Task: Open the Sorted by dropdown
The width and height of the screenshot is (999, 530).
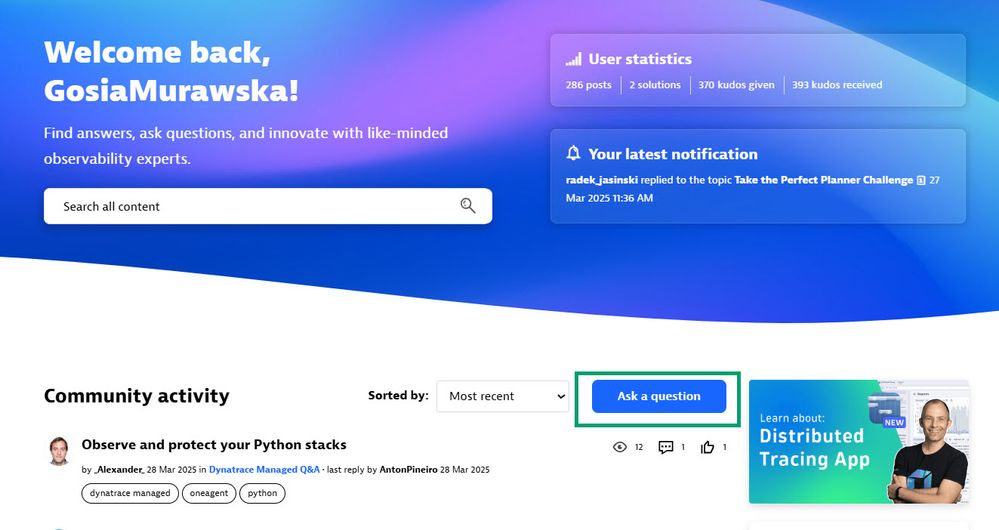Action: coord(502,396)
